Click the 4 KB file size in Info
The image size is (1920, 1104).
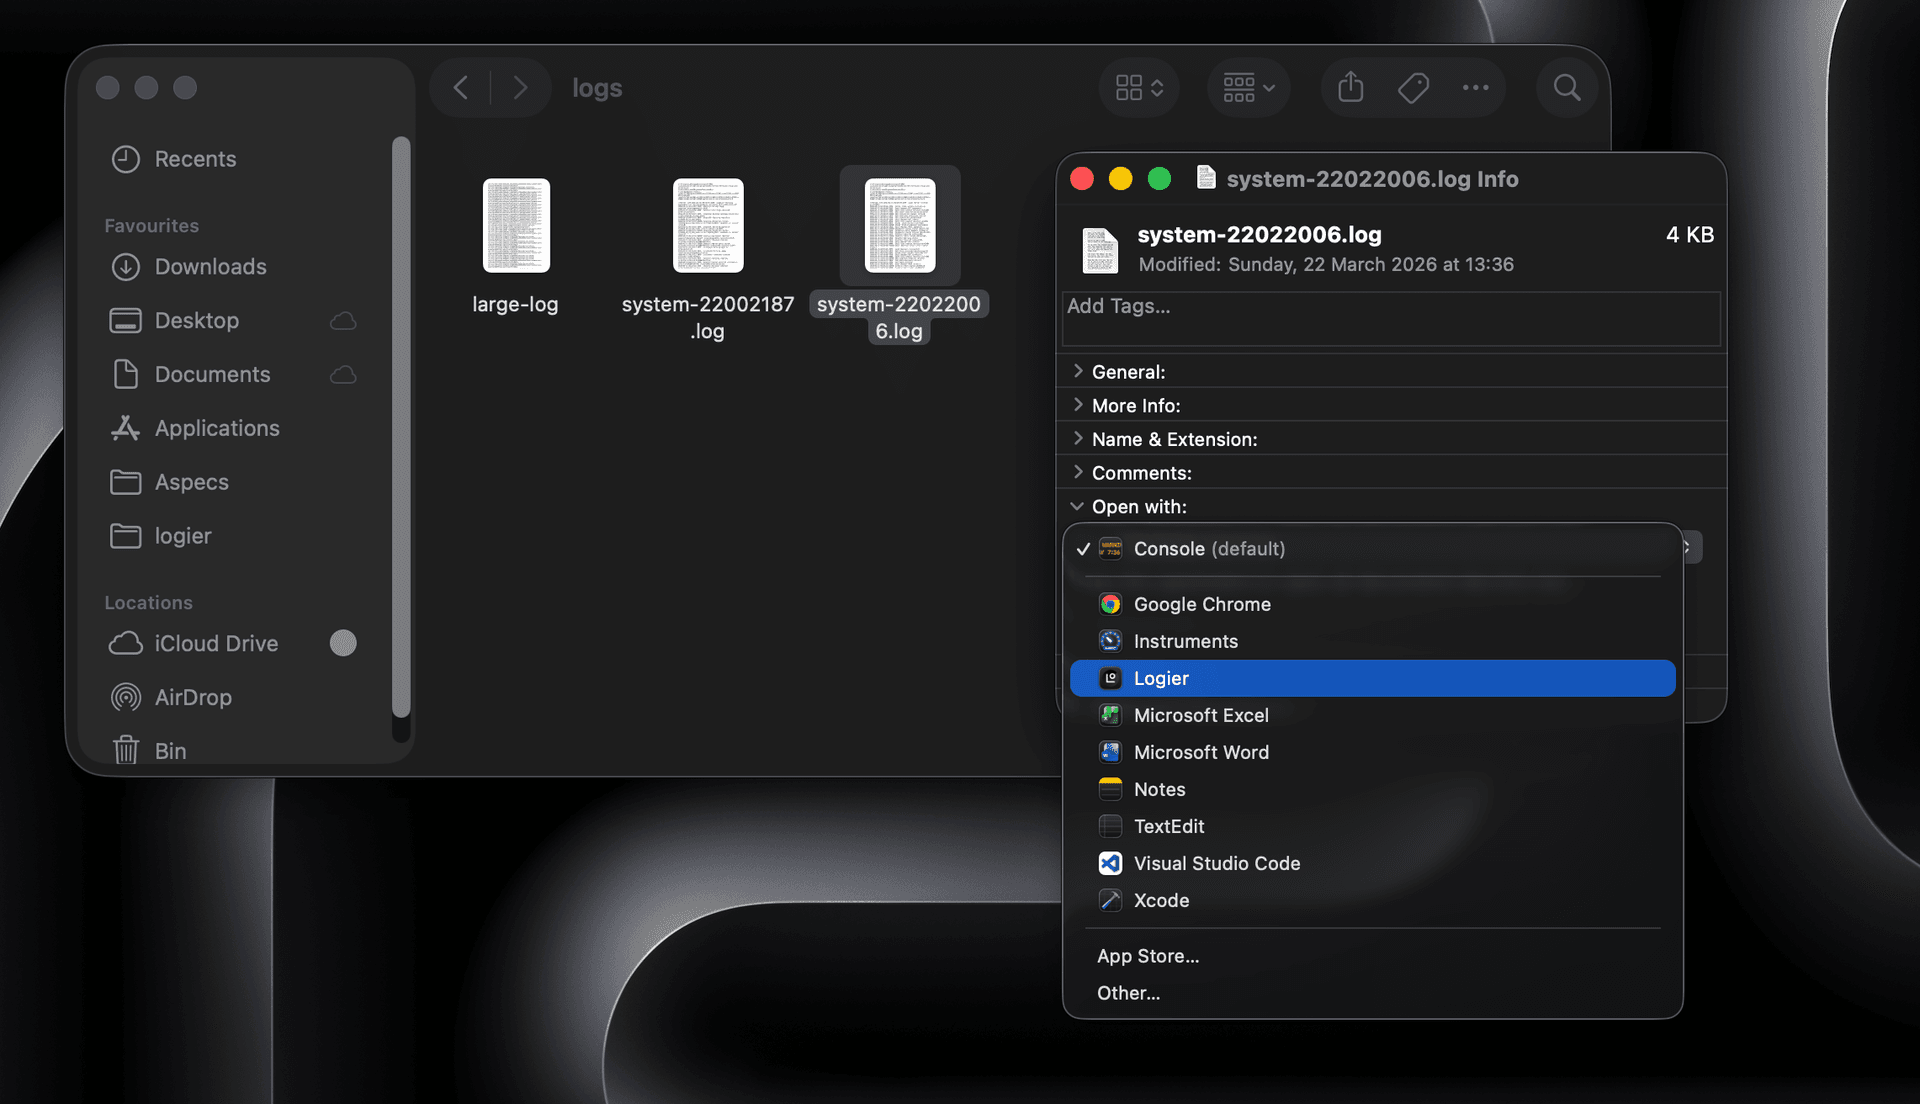point(1690,235)
